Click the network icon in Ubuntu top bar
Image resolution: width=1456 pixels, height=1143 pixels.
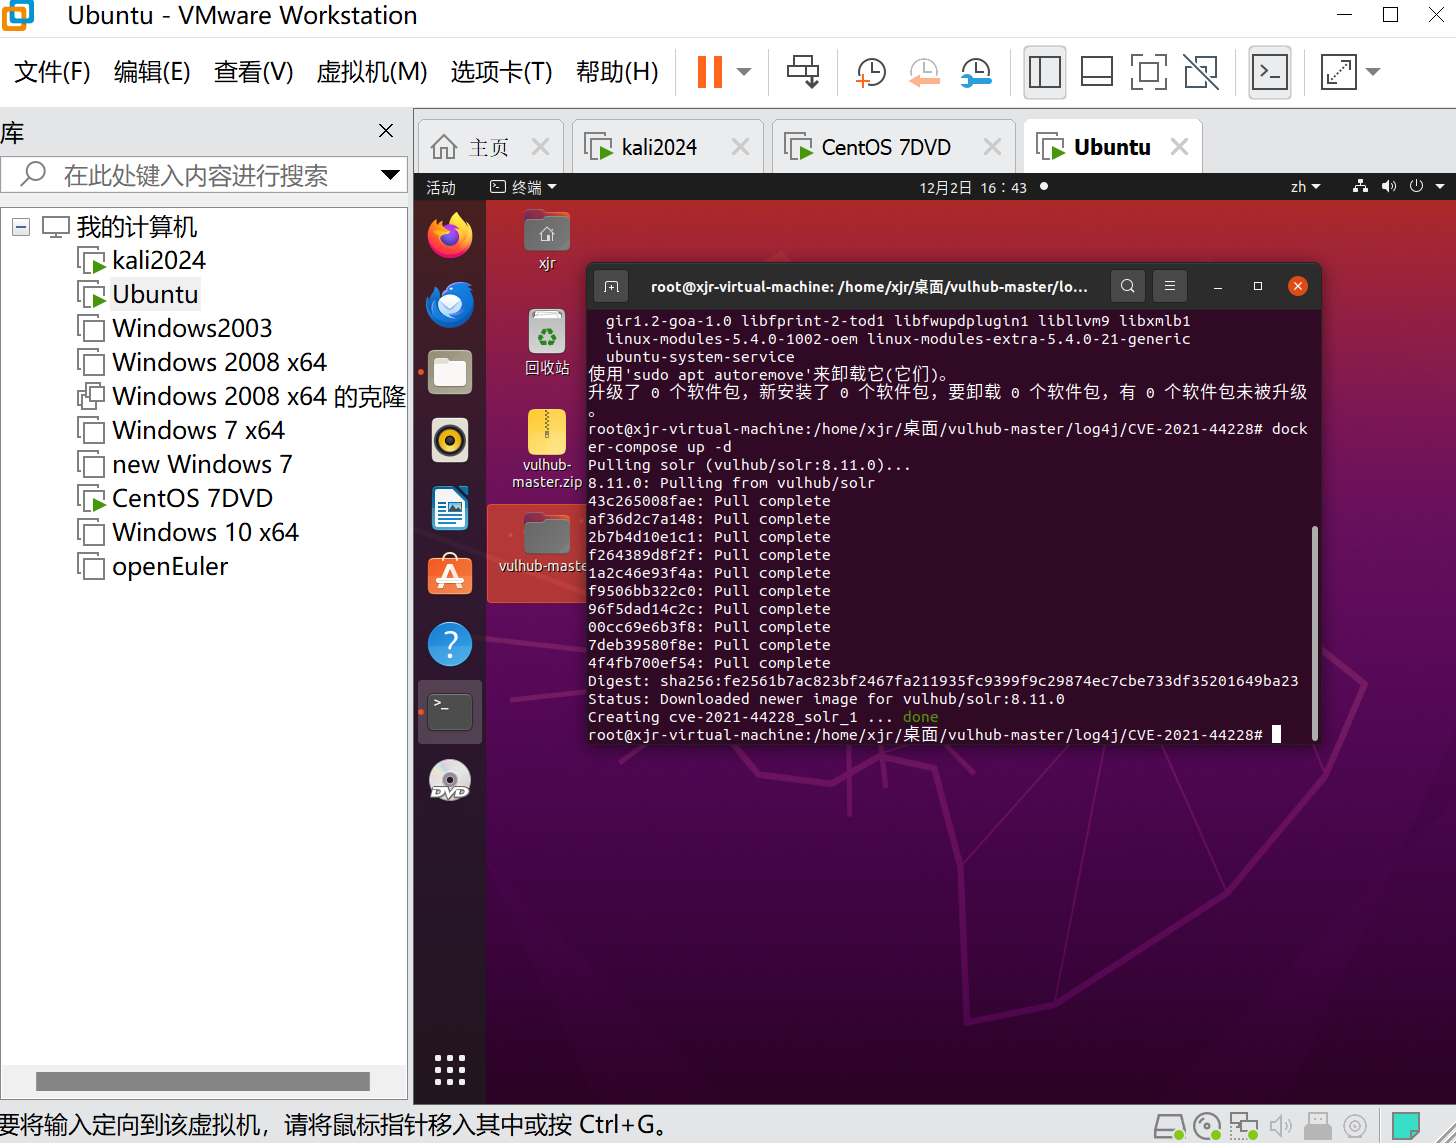1360,186
